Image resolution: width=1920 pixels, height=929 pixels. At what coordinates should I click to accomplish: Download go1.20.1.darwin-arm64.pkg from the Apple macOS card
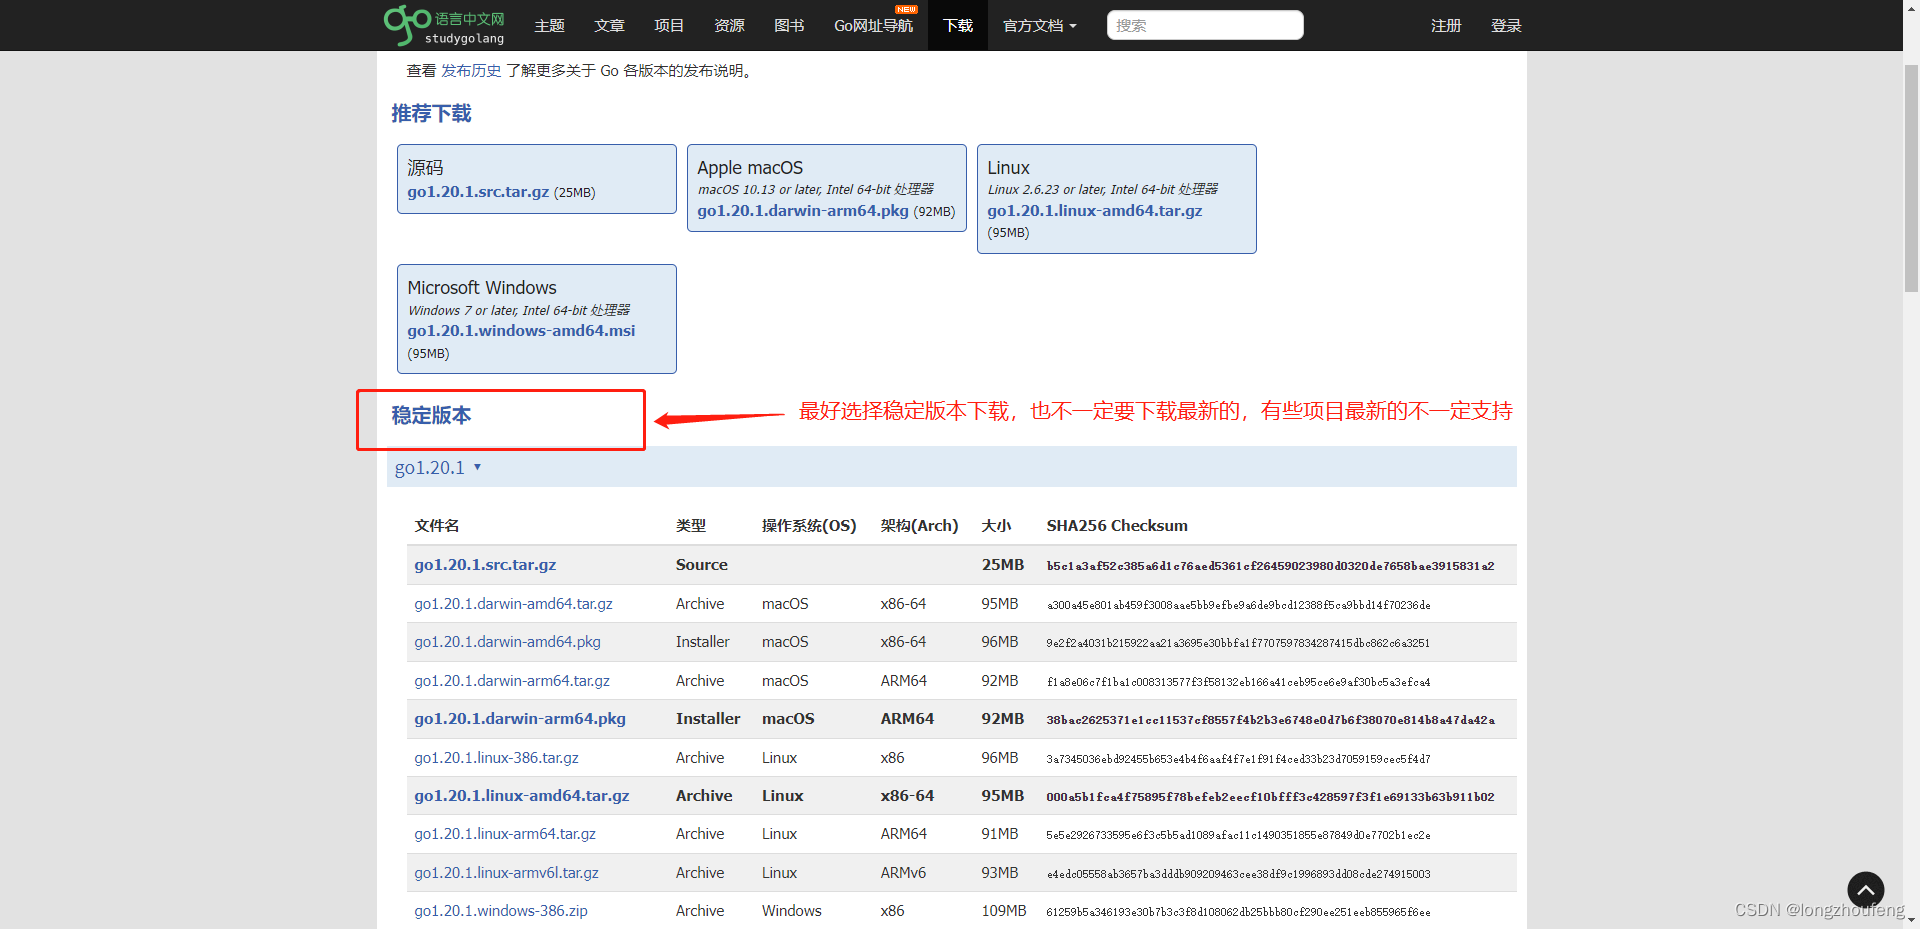(803, 210)
